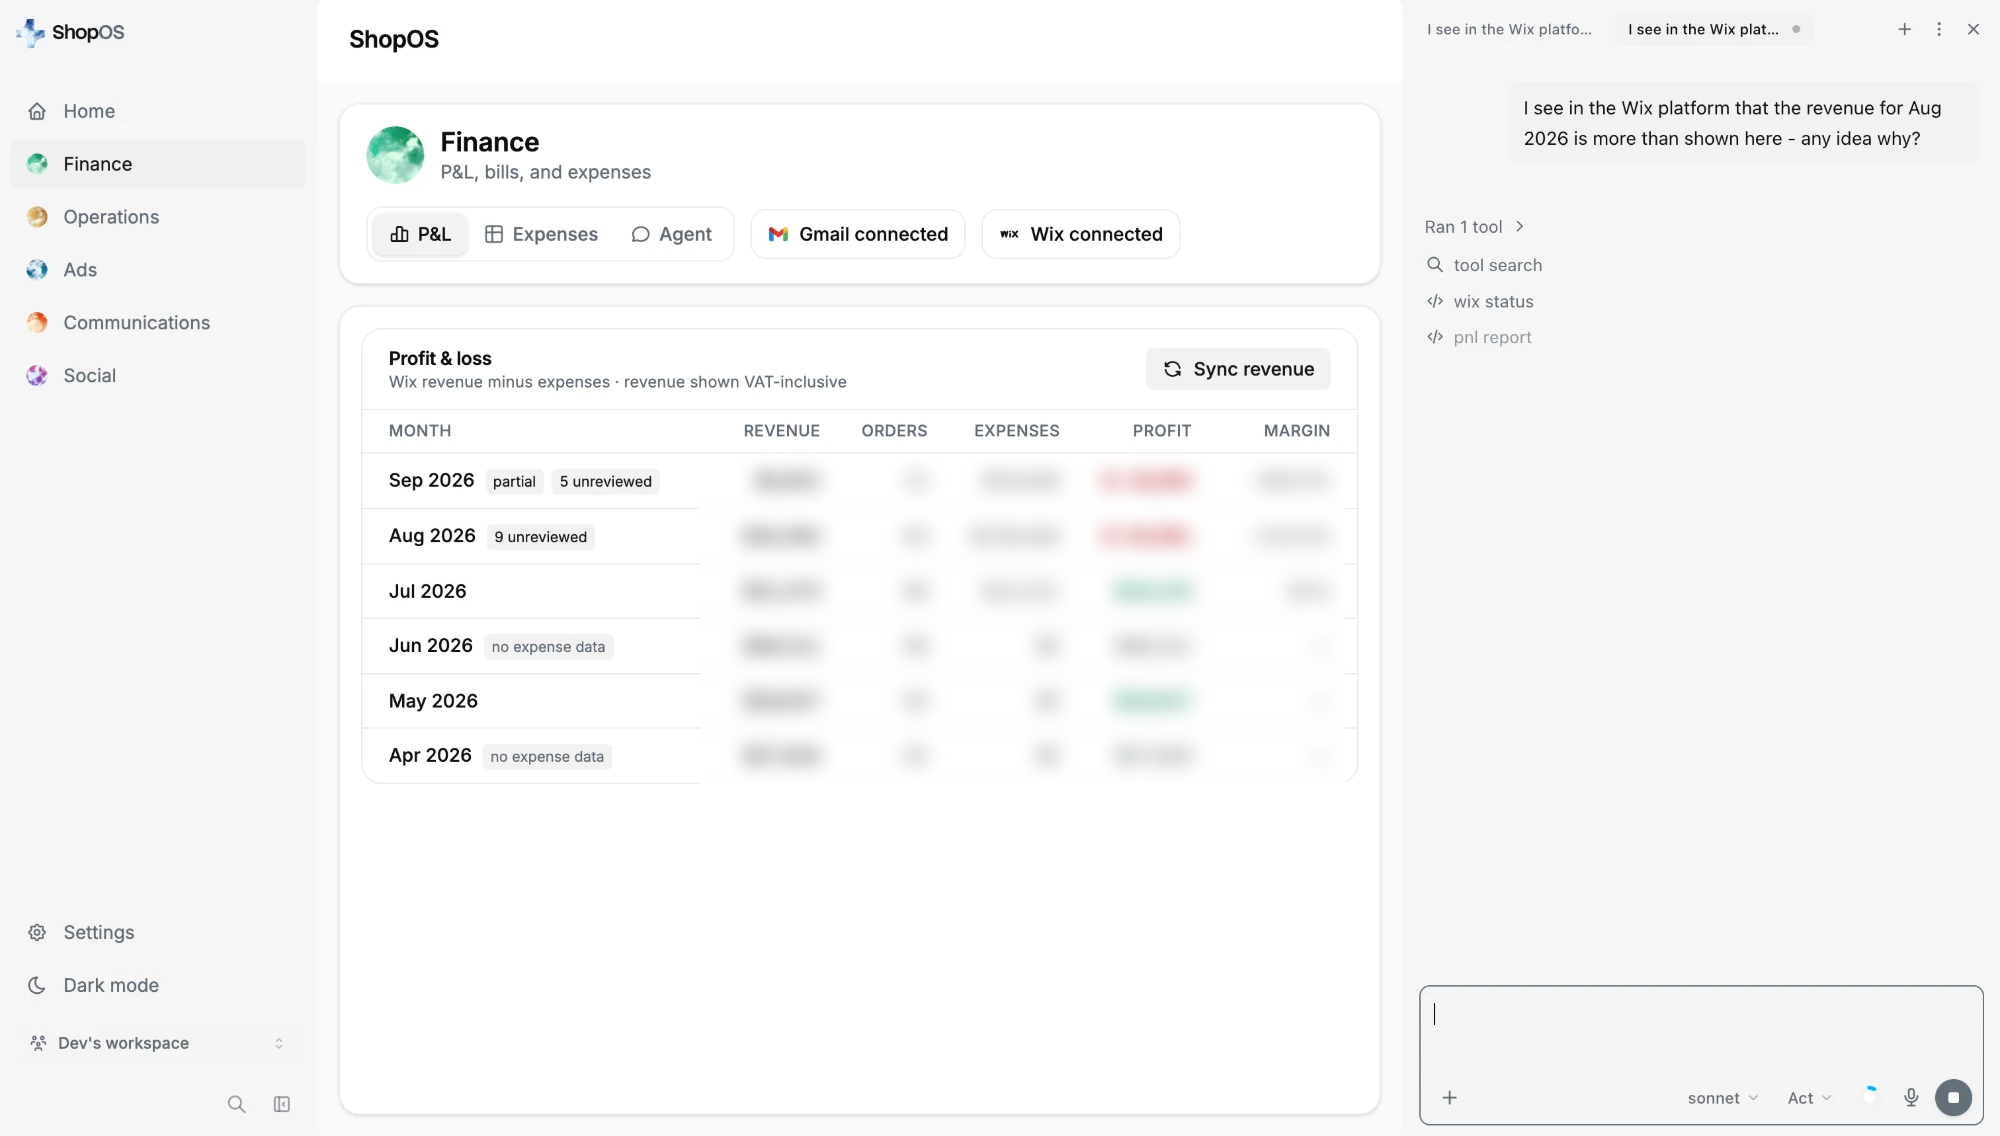Click the MARGIN column header
Screen dimensions: 2000x1136
1296,431
